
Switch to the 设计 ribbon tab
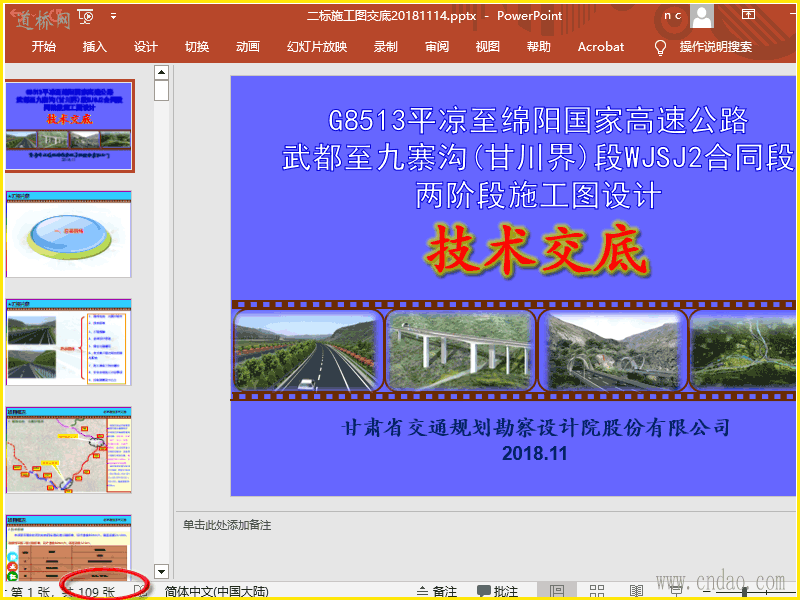pyautogui.click(x=145, y=47)
